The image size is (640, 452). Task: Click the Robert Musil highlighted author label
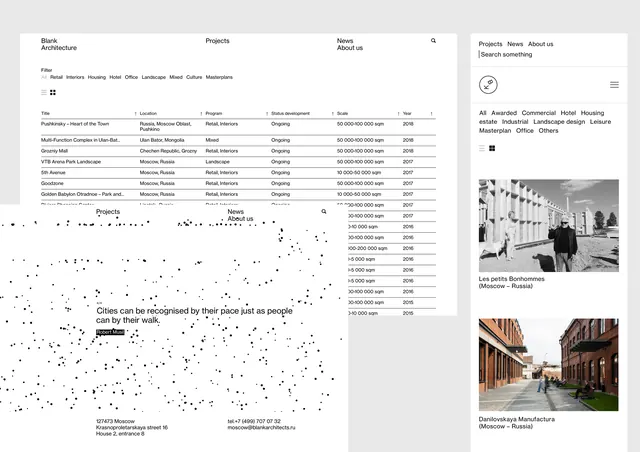pos(110,332)
